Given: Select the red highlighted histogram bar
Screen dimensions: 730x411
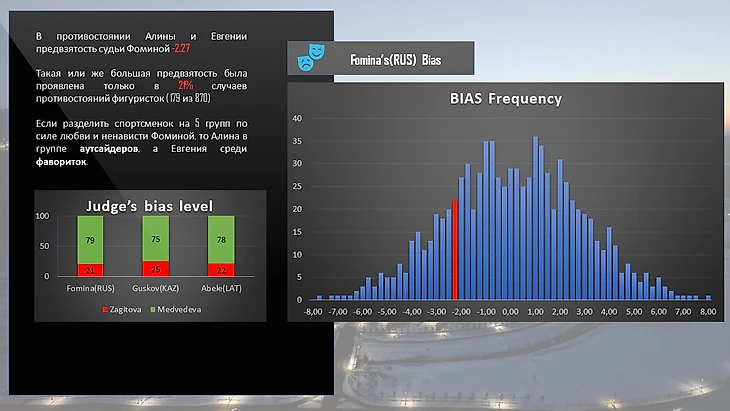Looking at the screenshot, I should tap(455, 249).
